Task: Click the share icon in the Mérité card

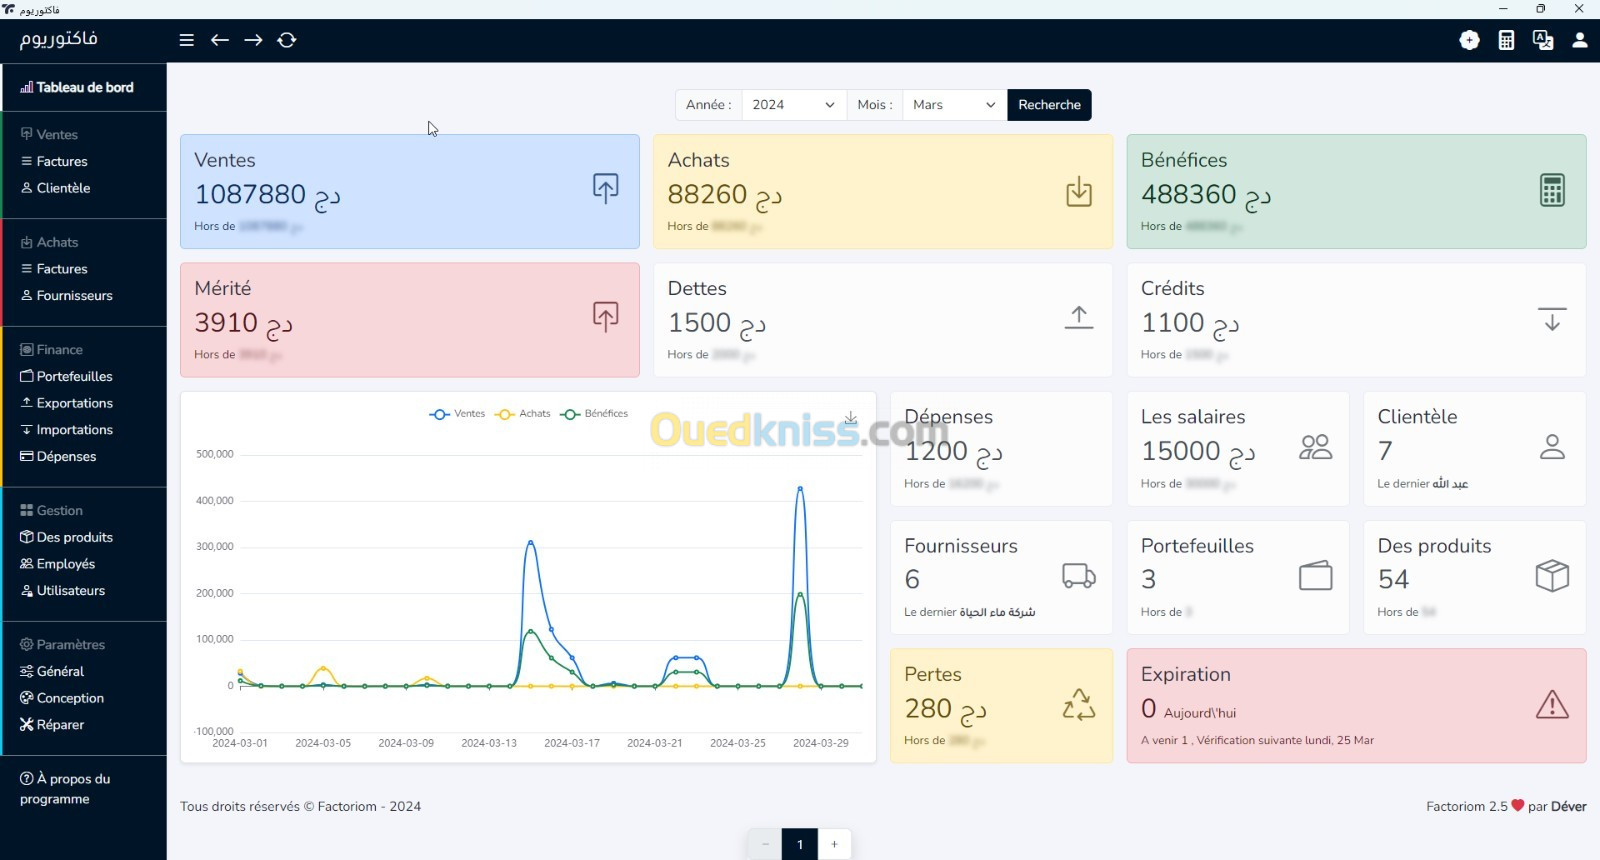Action: click(605, 316)
